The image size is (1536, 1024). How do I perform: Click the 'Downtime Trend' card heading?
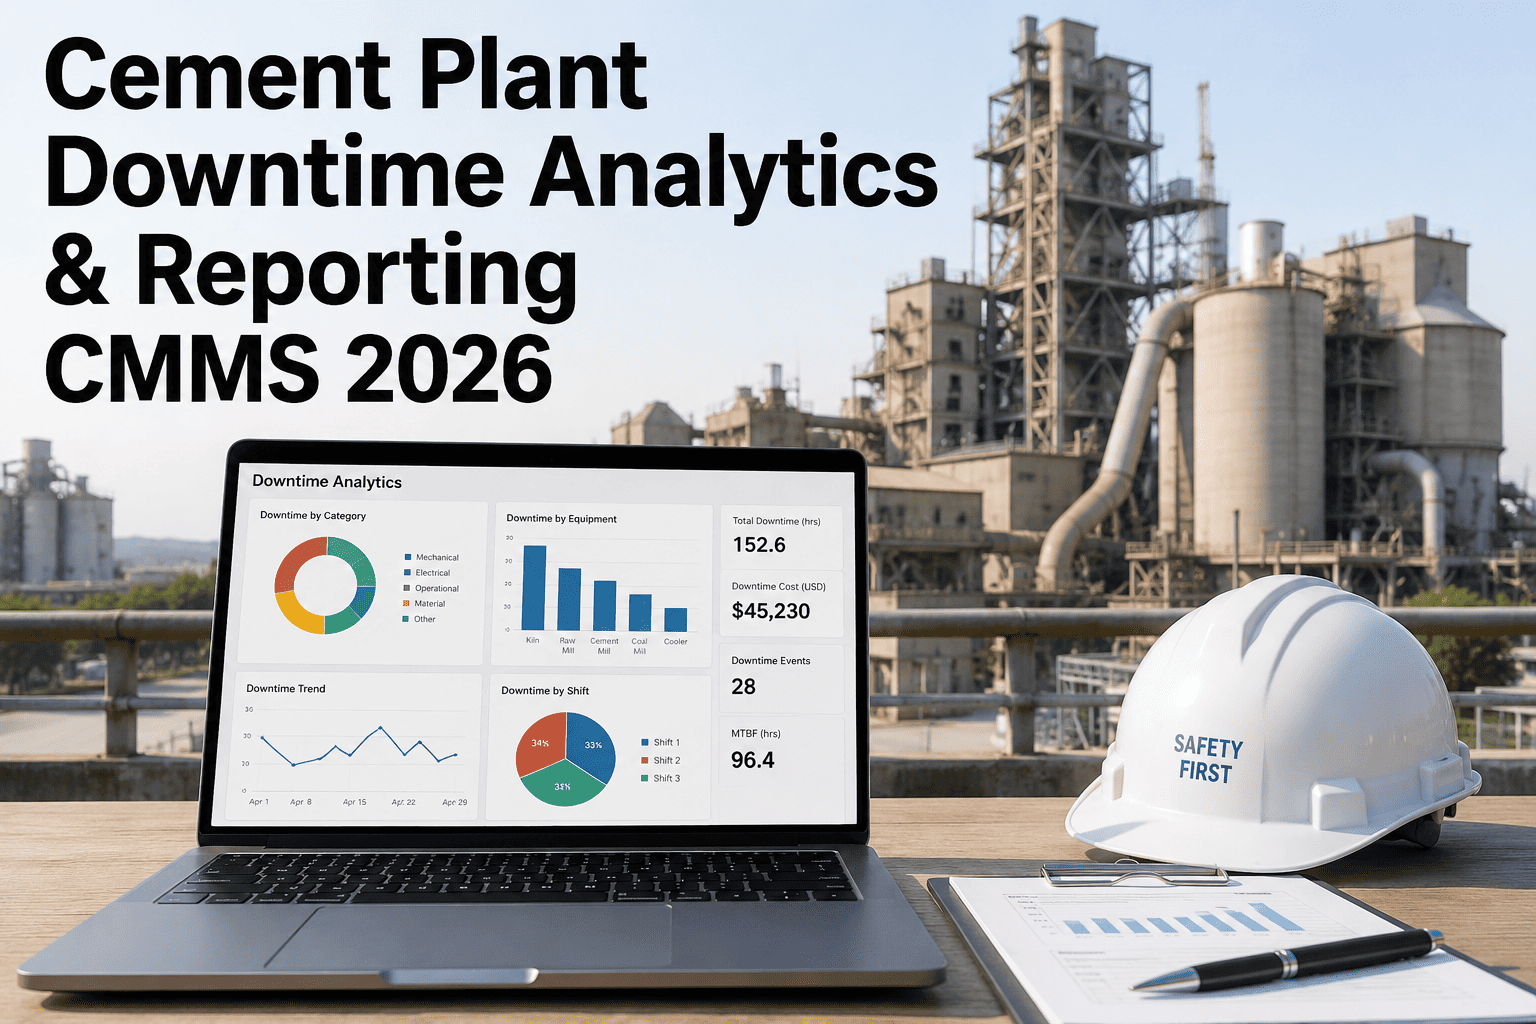[286, 689]
